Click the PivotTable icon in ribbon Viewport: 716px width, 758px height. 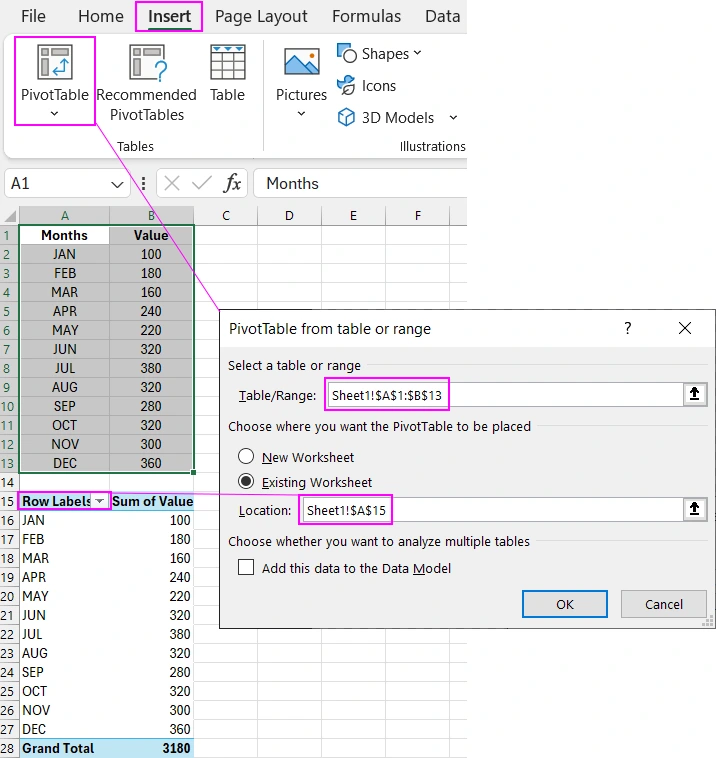pyautogui.click(x=54, y=62)
